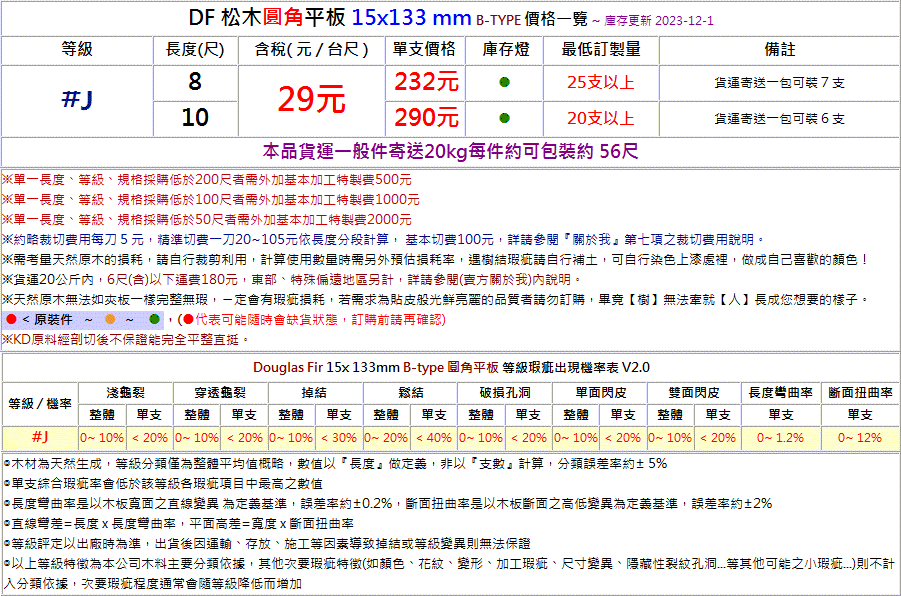Click the '鬆結' defect column header
The height and width of the screenshot is (596, 901).
tap(410, 393)
